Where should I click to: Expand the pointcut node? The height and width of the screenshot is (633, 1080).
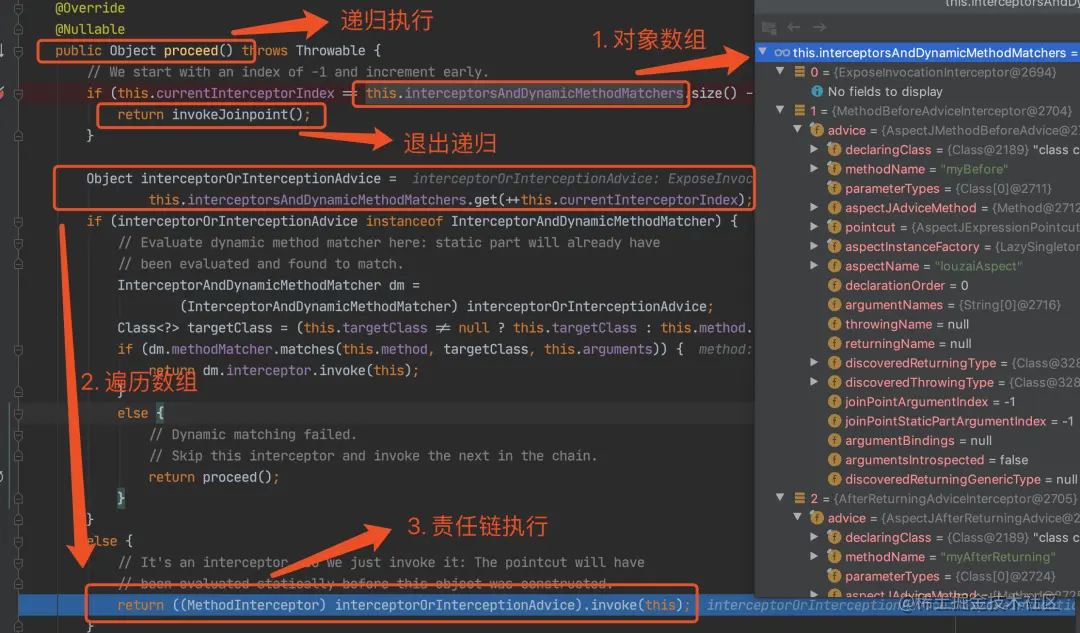pyautogui.click(x=814, y=226)
